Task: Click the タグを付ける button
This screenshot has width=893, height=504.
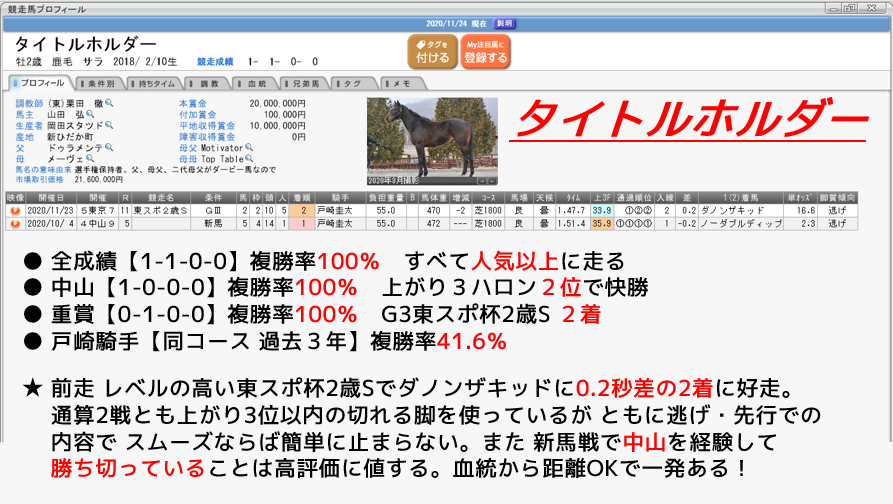Action: [432, 53]
